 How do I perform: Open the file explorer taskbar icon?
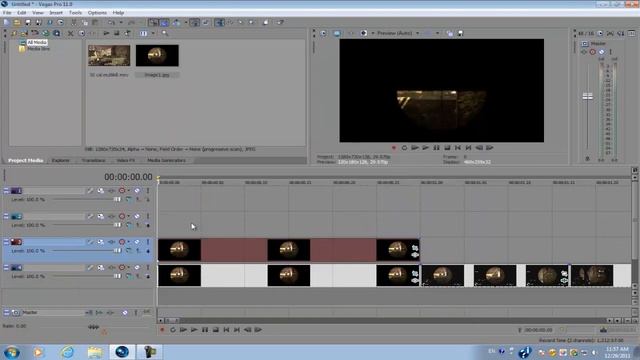[95, 352]
